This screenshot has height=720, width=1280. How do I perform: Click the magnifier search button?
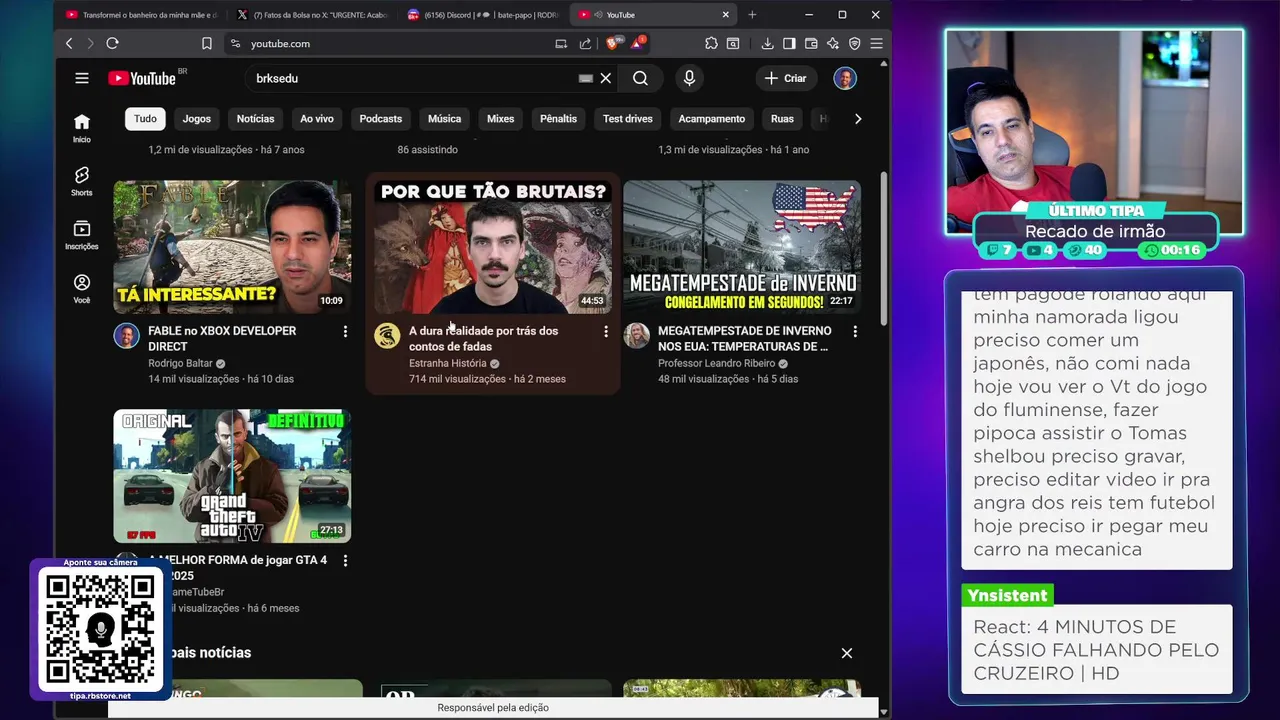pos(640,78)
